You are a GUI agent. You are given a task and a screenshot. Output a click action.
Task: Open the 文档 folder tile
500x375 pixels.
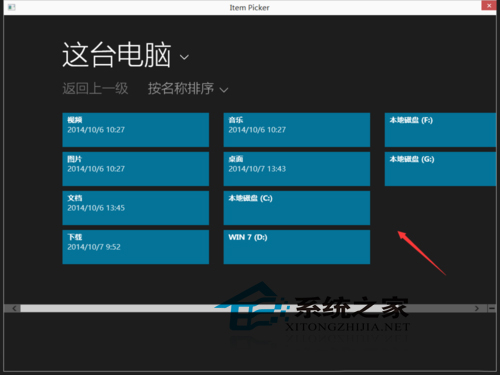pos(136,208)
